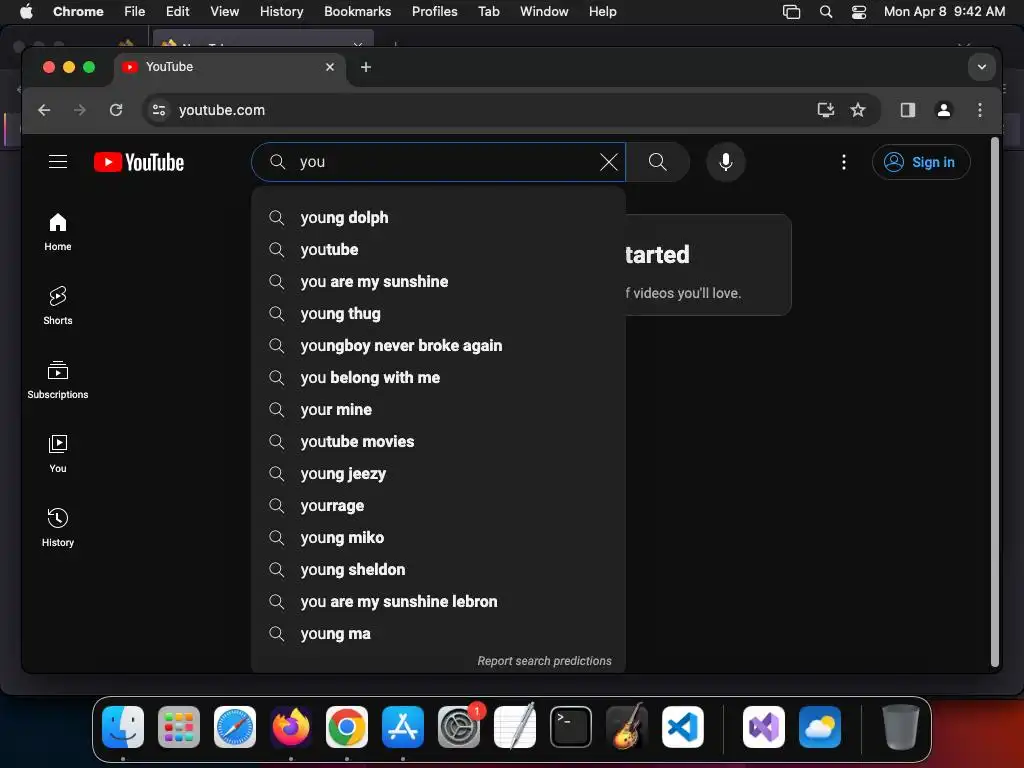The width and height of the screenshot is (1024, 768).
Task: Start voice search with microphone
Action: tap(726, 162)
